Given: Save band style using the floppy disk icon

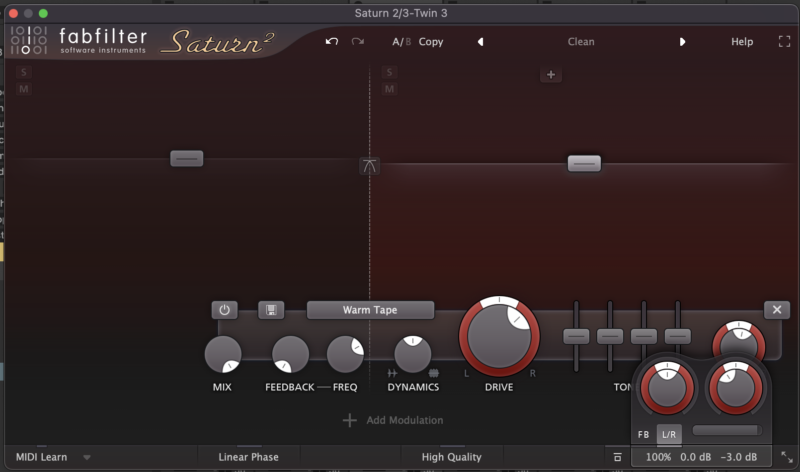Looking at the screenshot, I should point(271,310).
